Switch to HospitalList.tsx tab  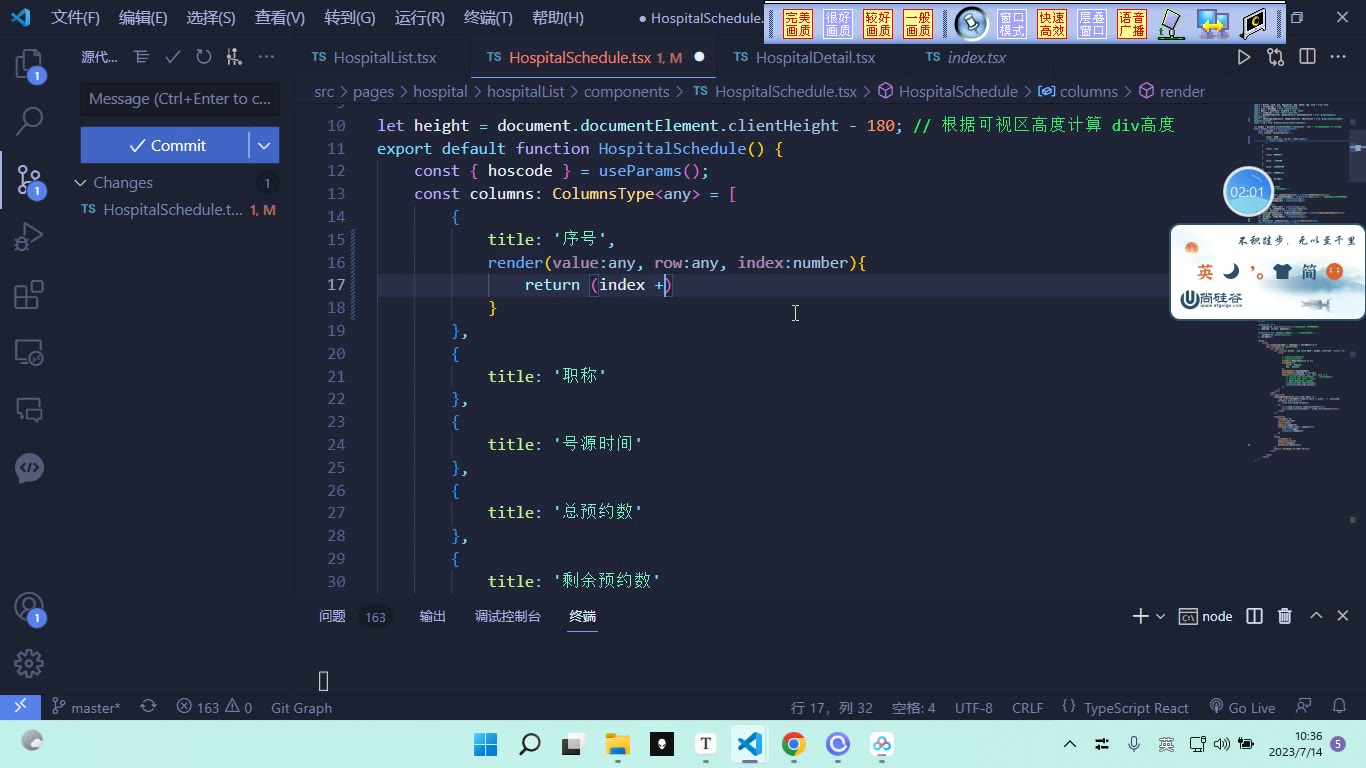[x=384, y=58]
